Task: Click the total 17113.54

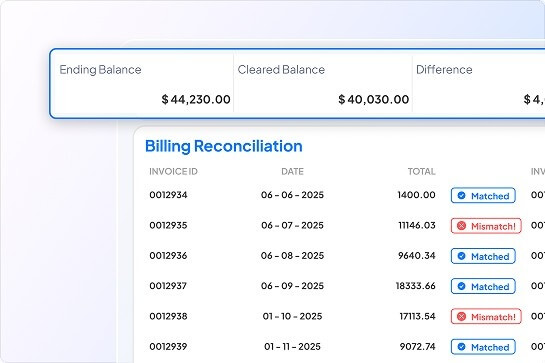Action: pos(417,316)
